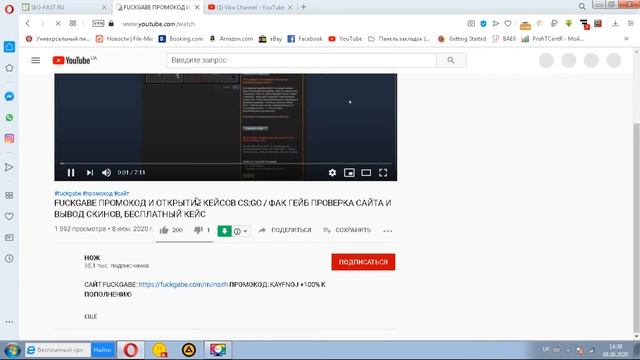The width and height of the screenshot is (640, 360).
Task: Open the Opera main menu logo
Action: click(x=9, y=9)
